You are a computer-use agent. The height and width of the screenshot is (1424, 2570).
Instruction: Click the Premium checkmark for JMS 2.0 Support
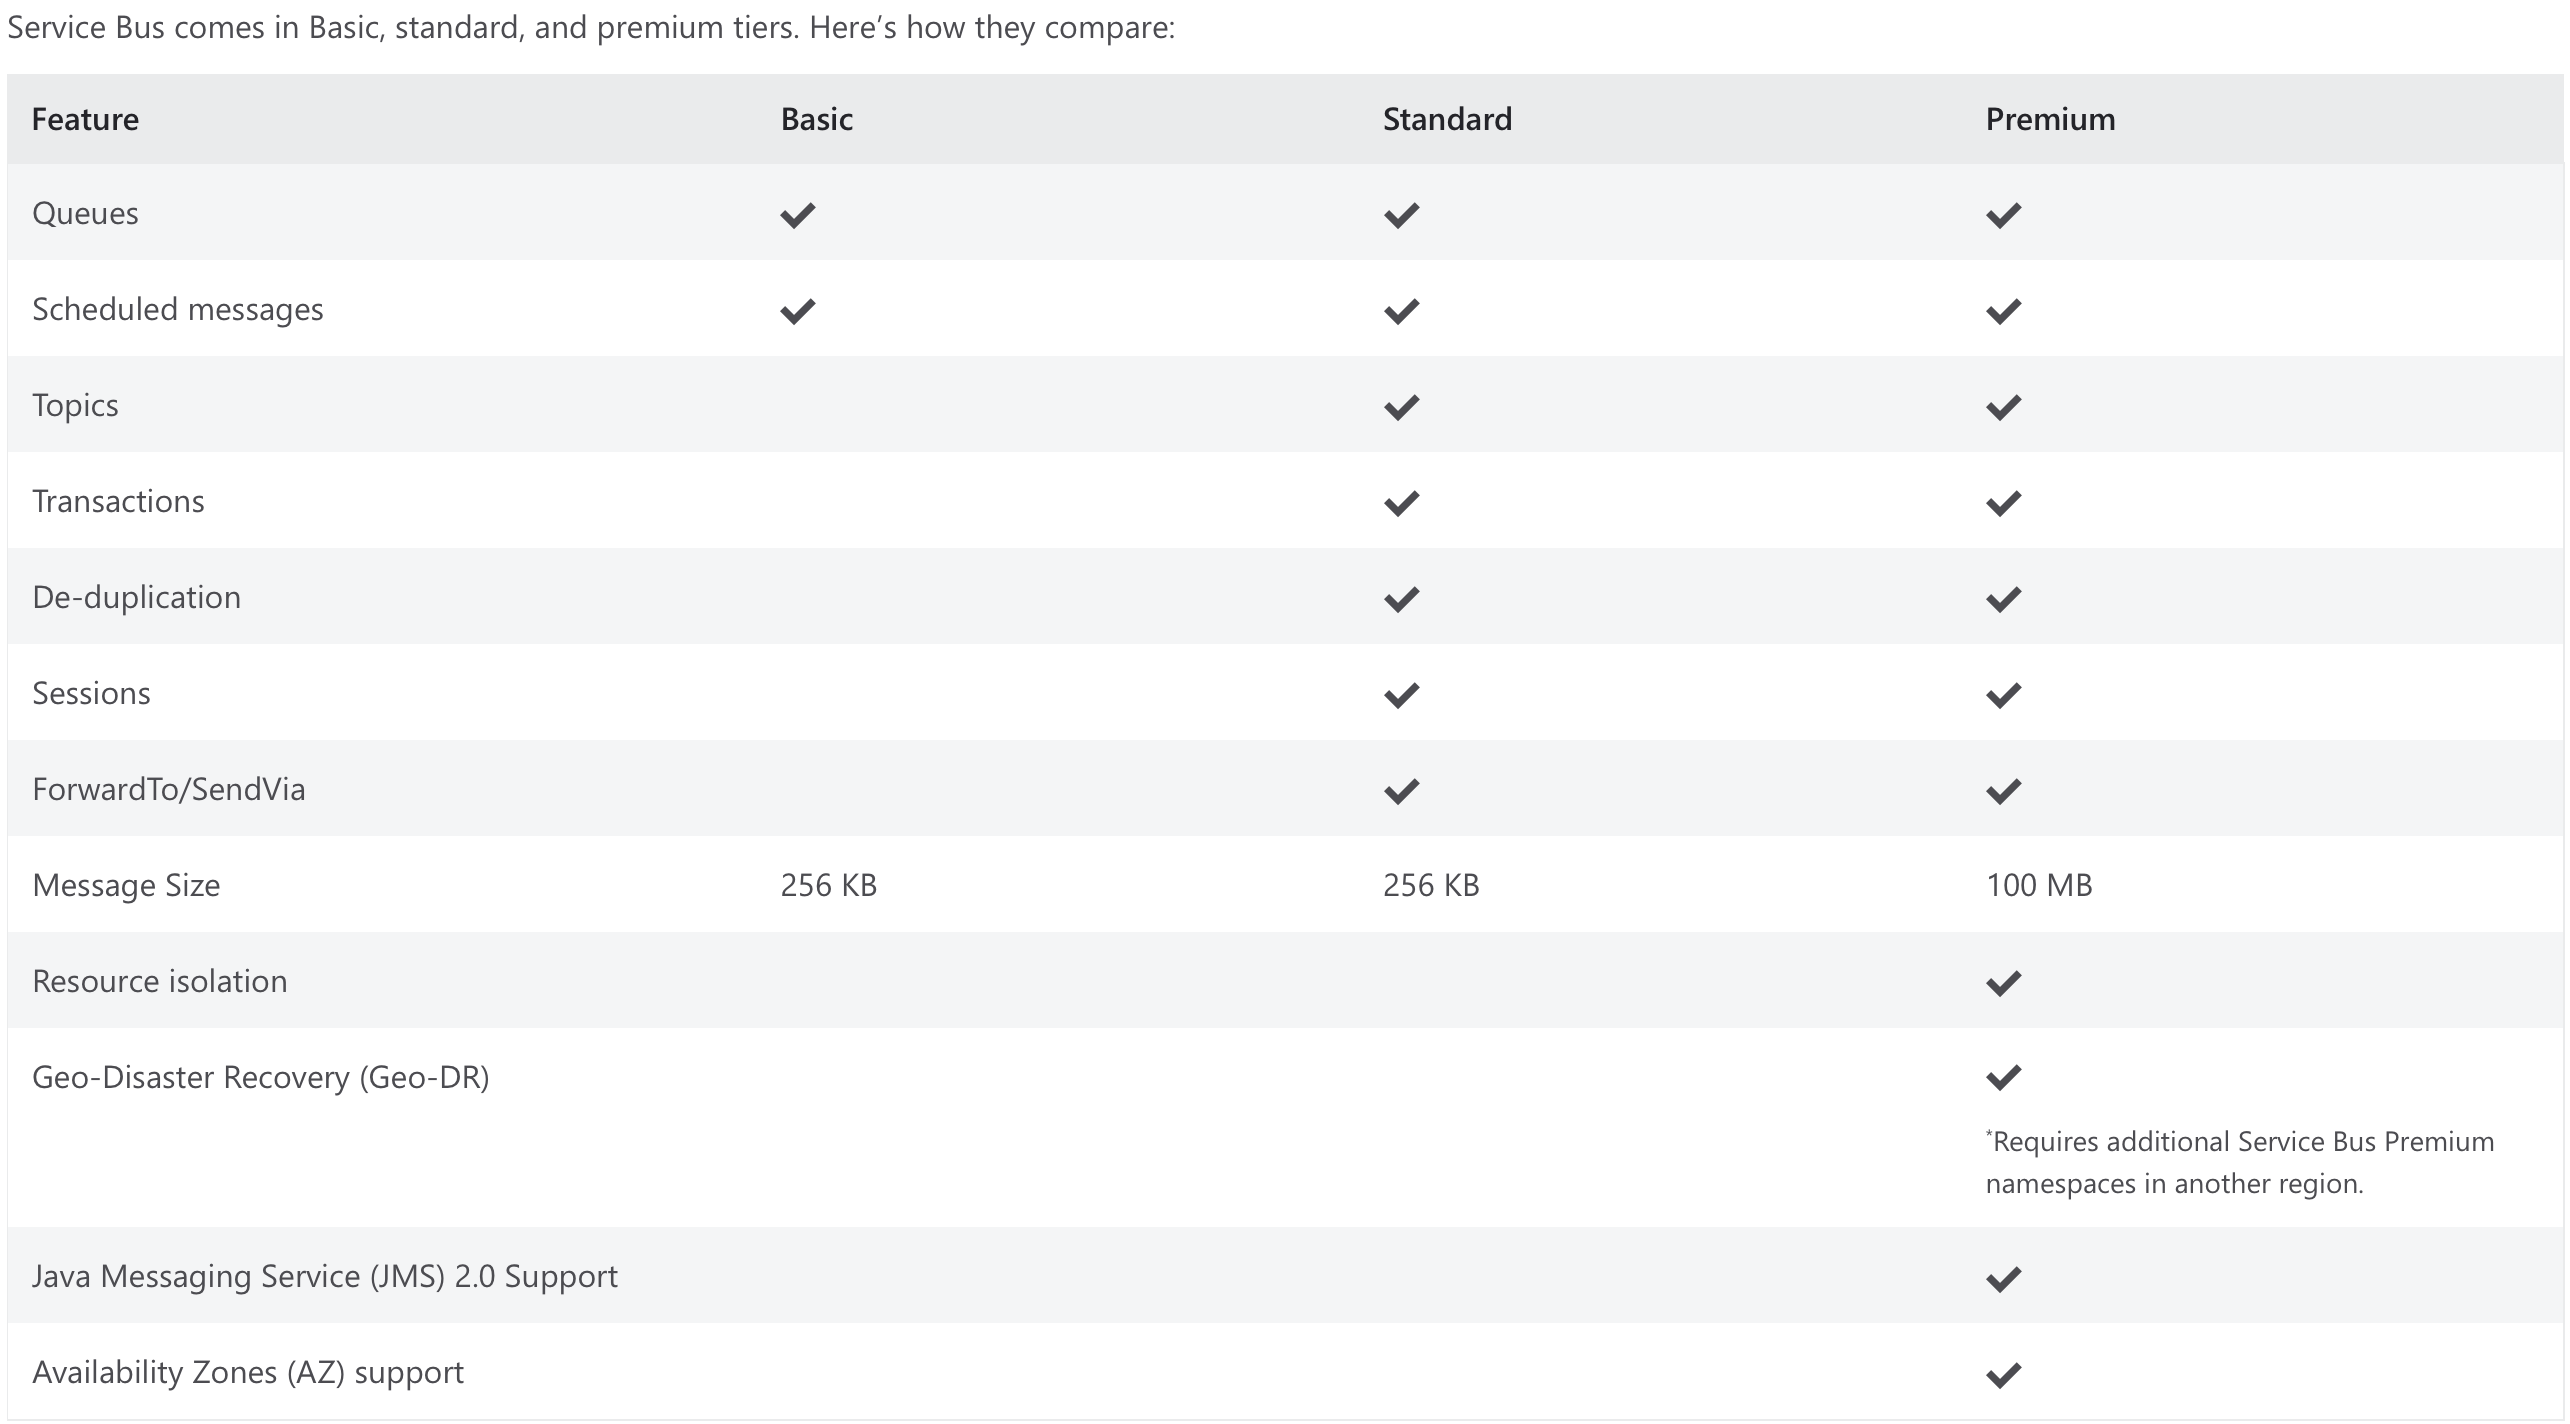(x=2003, y=1279)
